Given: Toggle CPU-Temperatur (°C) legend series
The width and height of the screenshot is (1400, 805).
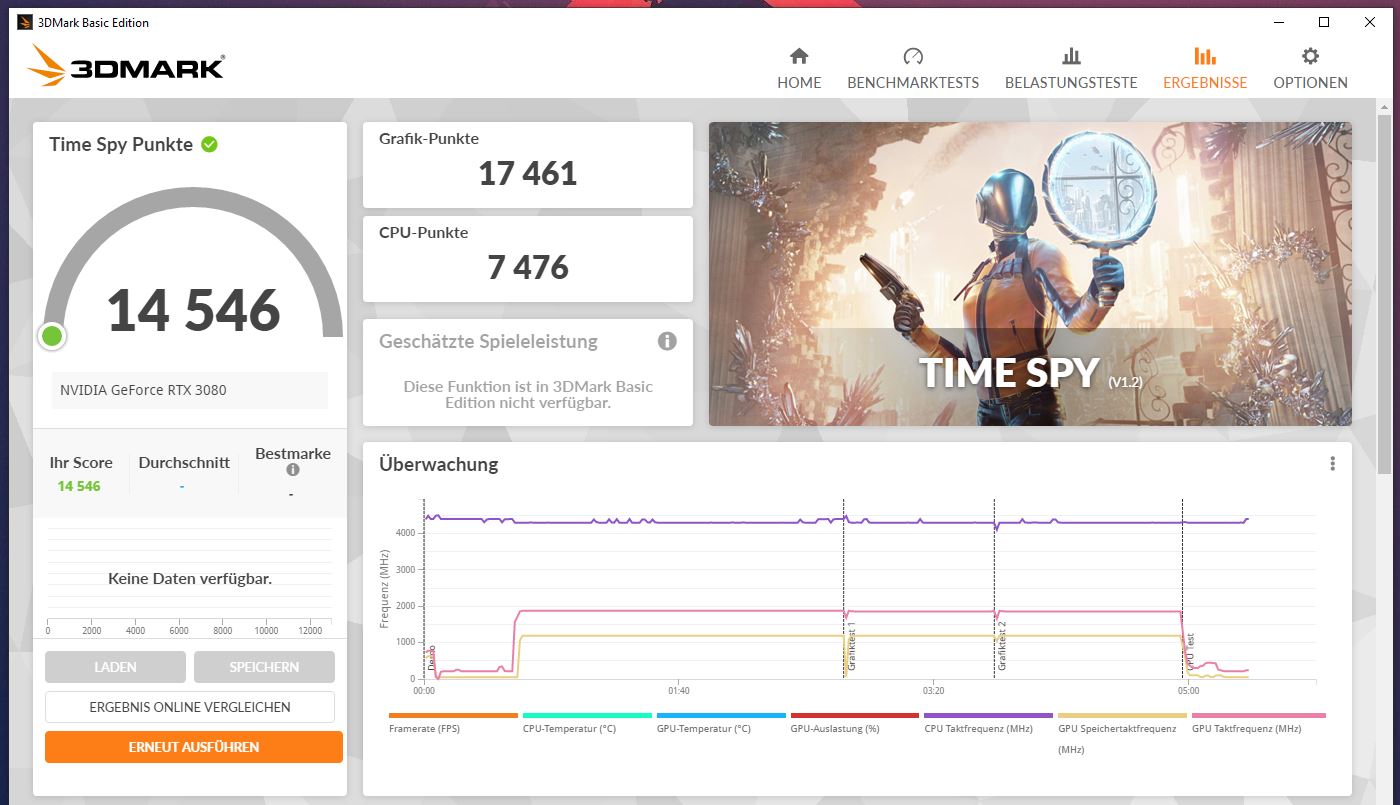Looking at the screenshot, I should [x=587, y=725].
